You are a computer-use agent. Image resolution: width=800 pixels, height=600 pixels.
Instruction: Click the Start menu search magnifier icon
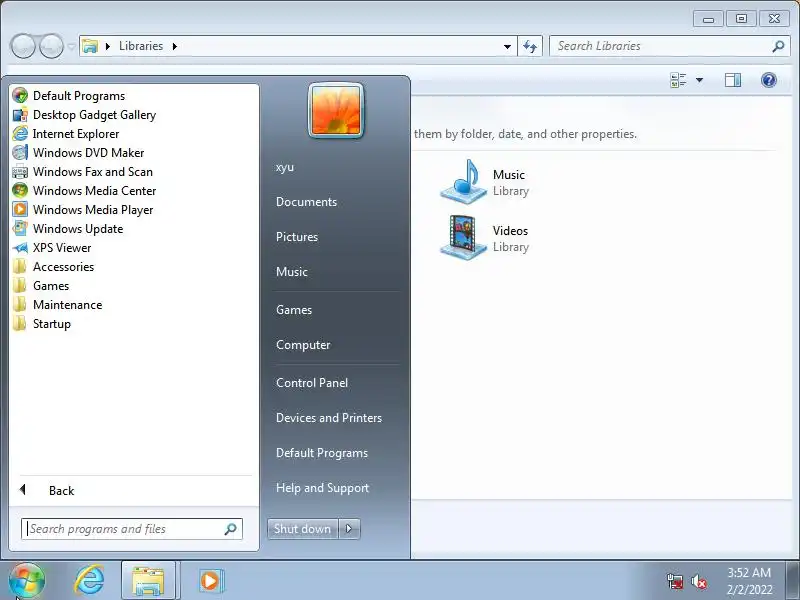(x=231, y=529)
